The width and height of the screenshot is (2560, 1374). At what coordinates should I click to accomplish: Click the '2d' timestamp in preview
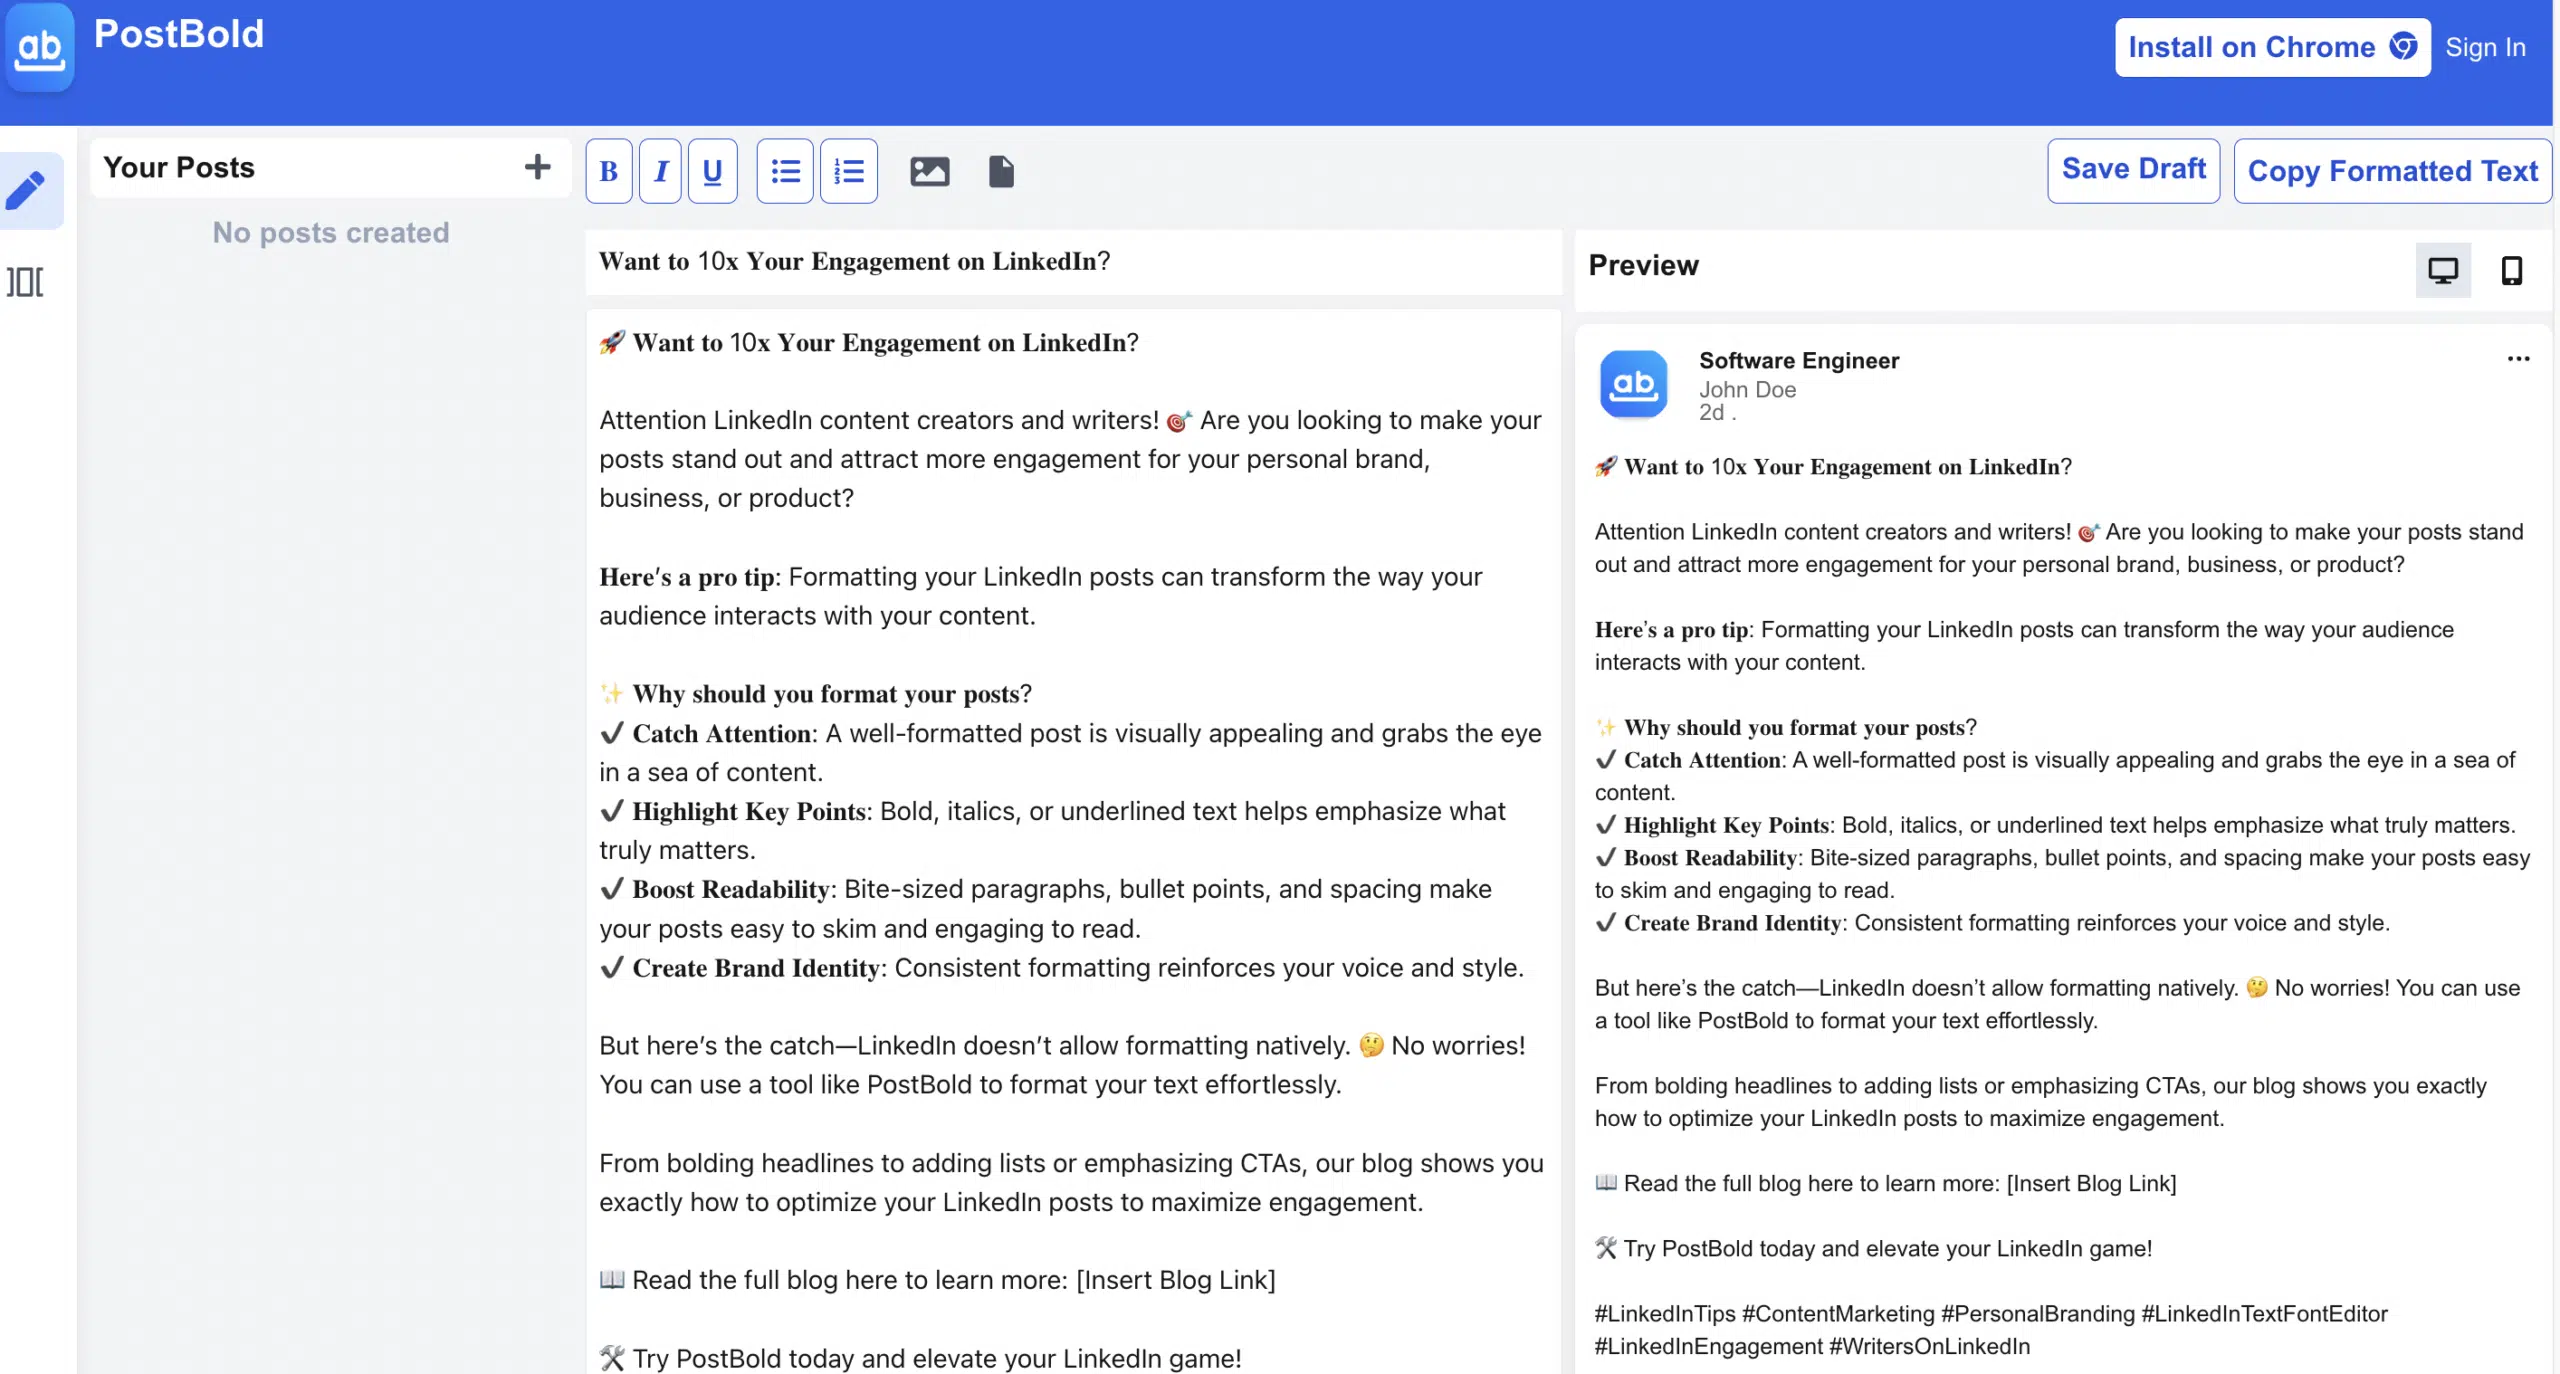click(1711, 413)
